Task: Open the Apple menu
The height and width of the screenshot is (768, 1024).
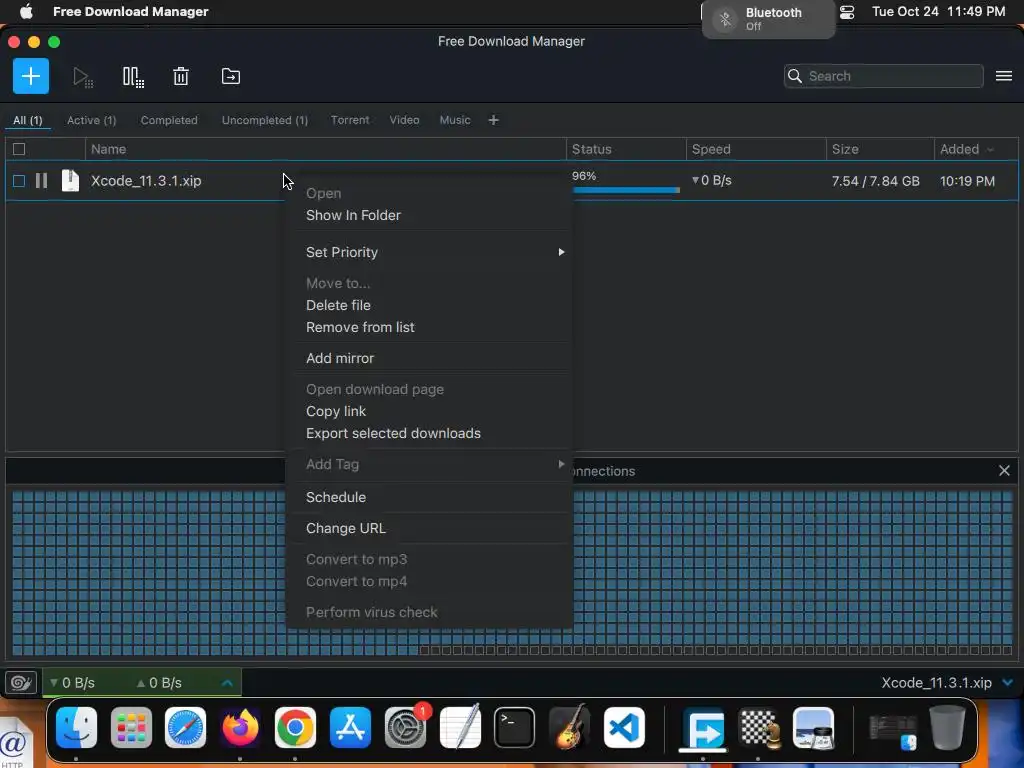Action: [x=26, y=12]
